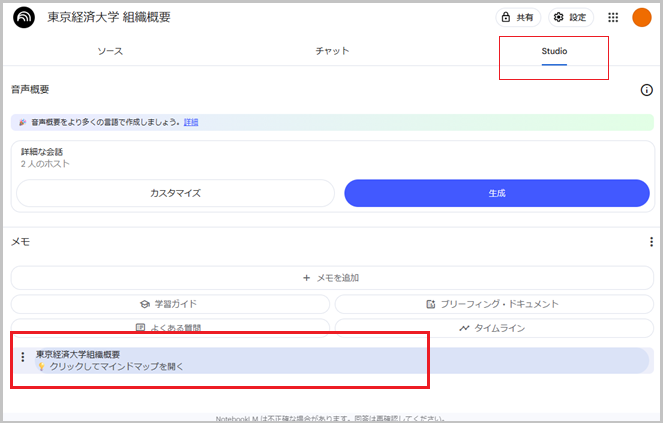This screenshot has width=663, height=423.
Task: Create a よくある質問 FAQ note
Action: click(170, 327)
